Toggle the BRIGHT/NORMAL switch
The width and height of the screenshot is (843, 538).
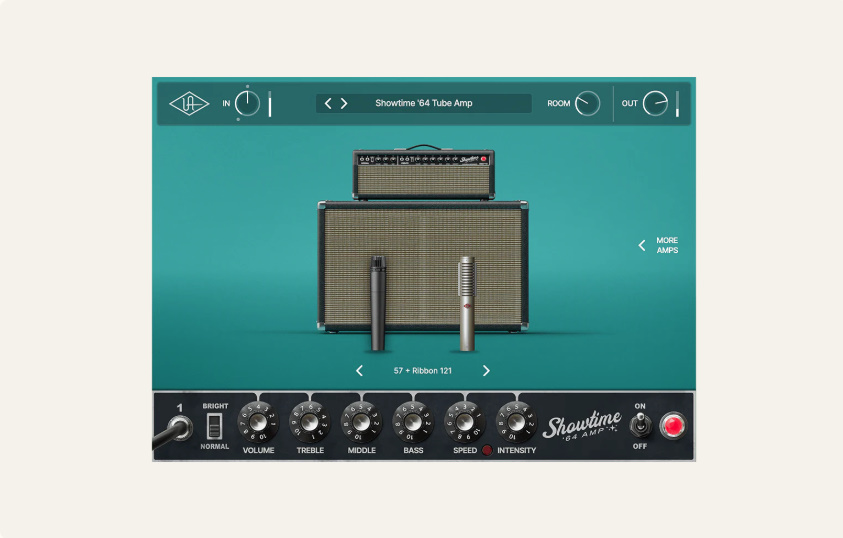(215, 426)
